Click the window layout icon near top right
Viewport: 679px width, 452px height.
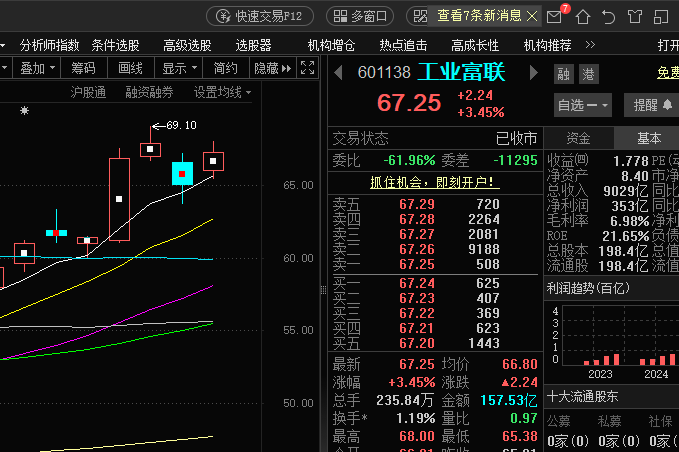coord(661,17)
